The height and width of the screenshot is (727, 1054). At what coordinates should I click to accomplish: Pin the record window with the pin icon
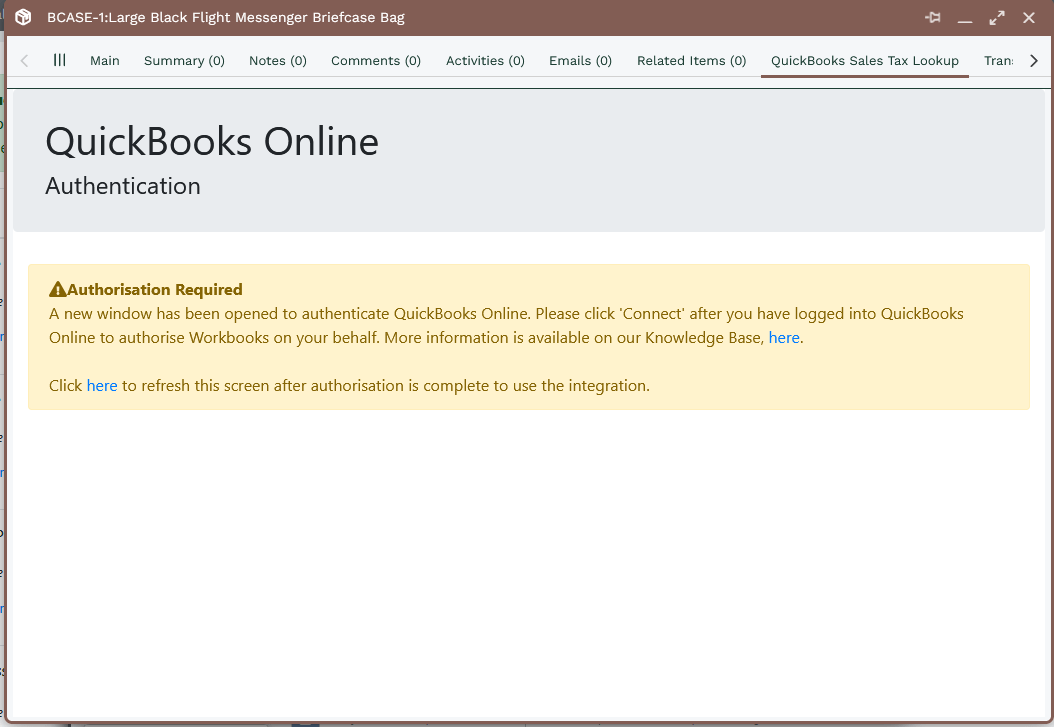click(933, 18)
